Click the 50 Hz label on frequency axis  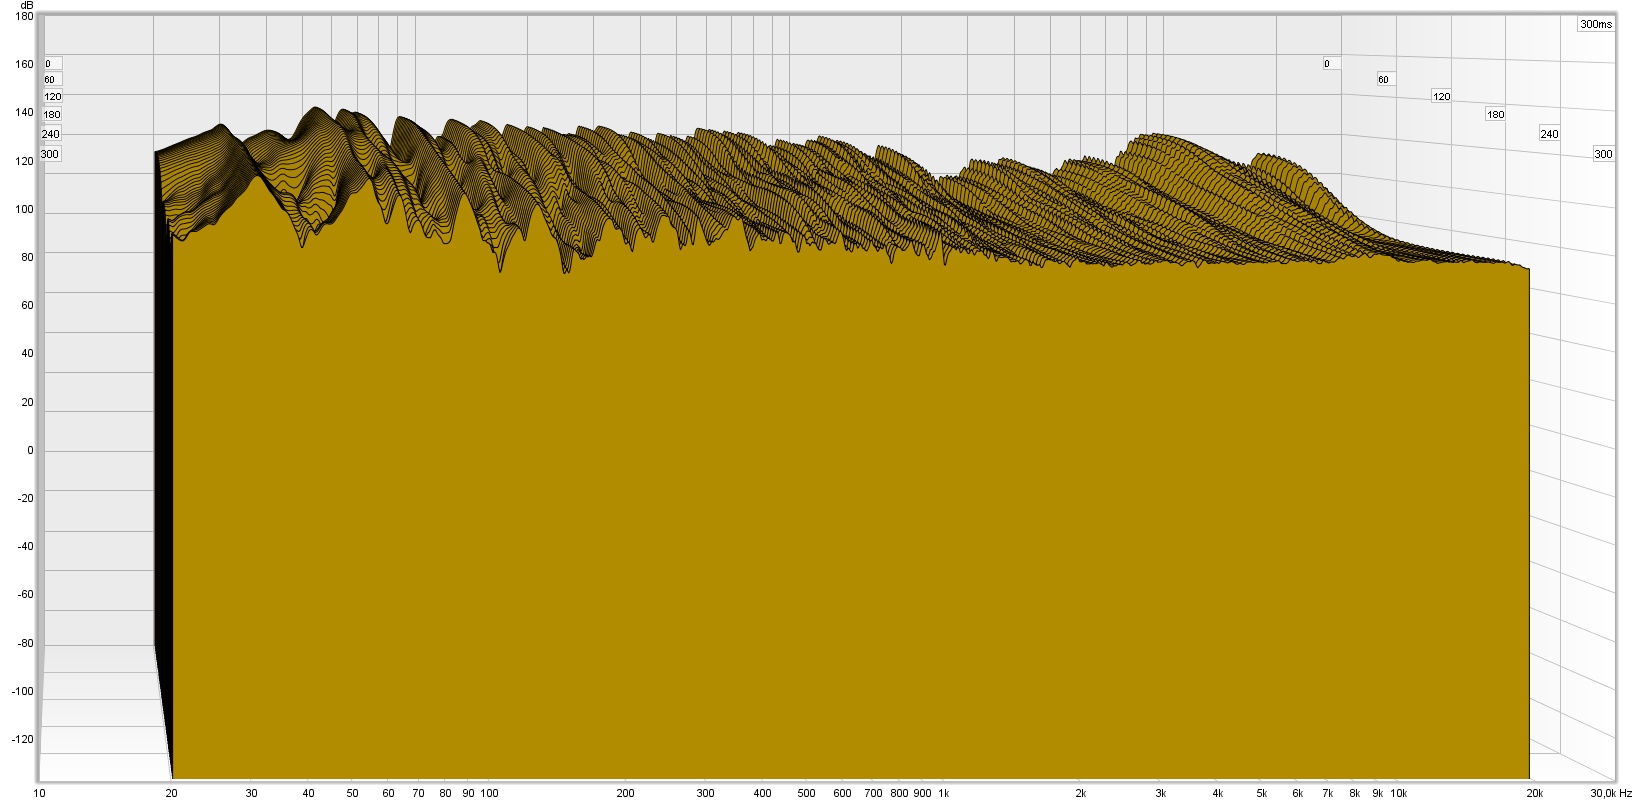point(352,794)
